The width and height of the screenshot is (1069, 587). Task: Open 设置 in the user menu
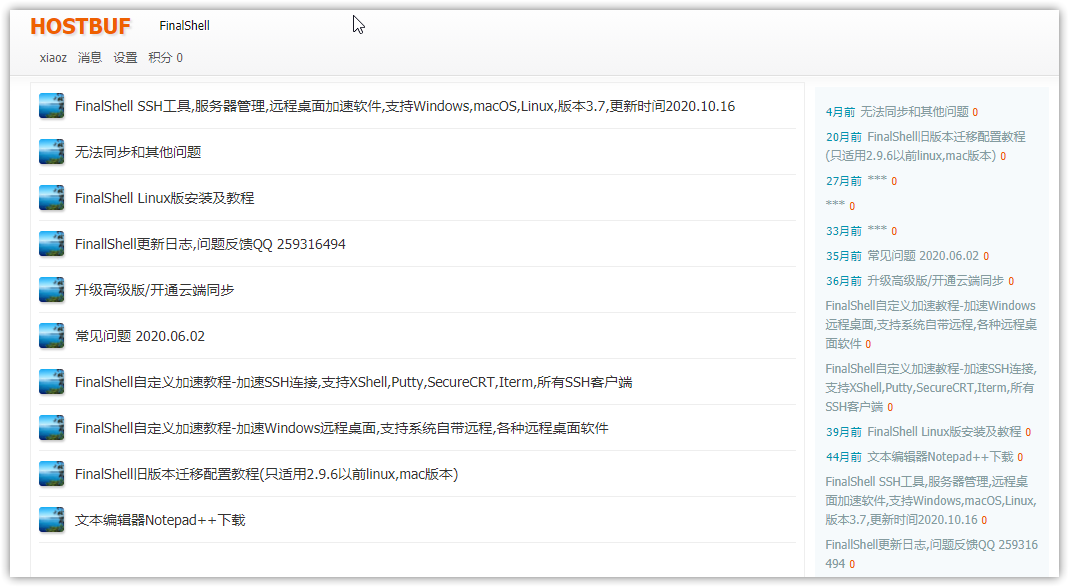pyautogui.click(x=125, y=58)
